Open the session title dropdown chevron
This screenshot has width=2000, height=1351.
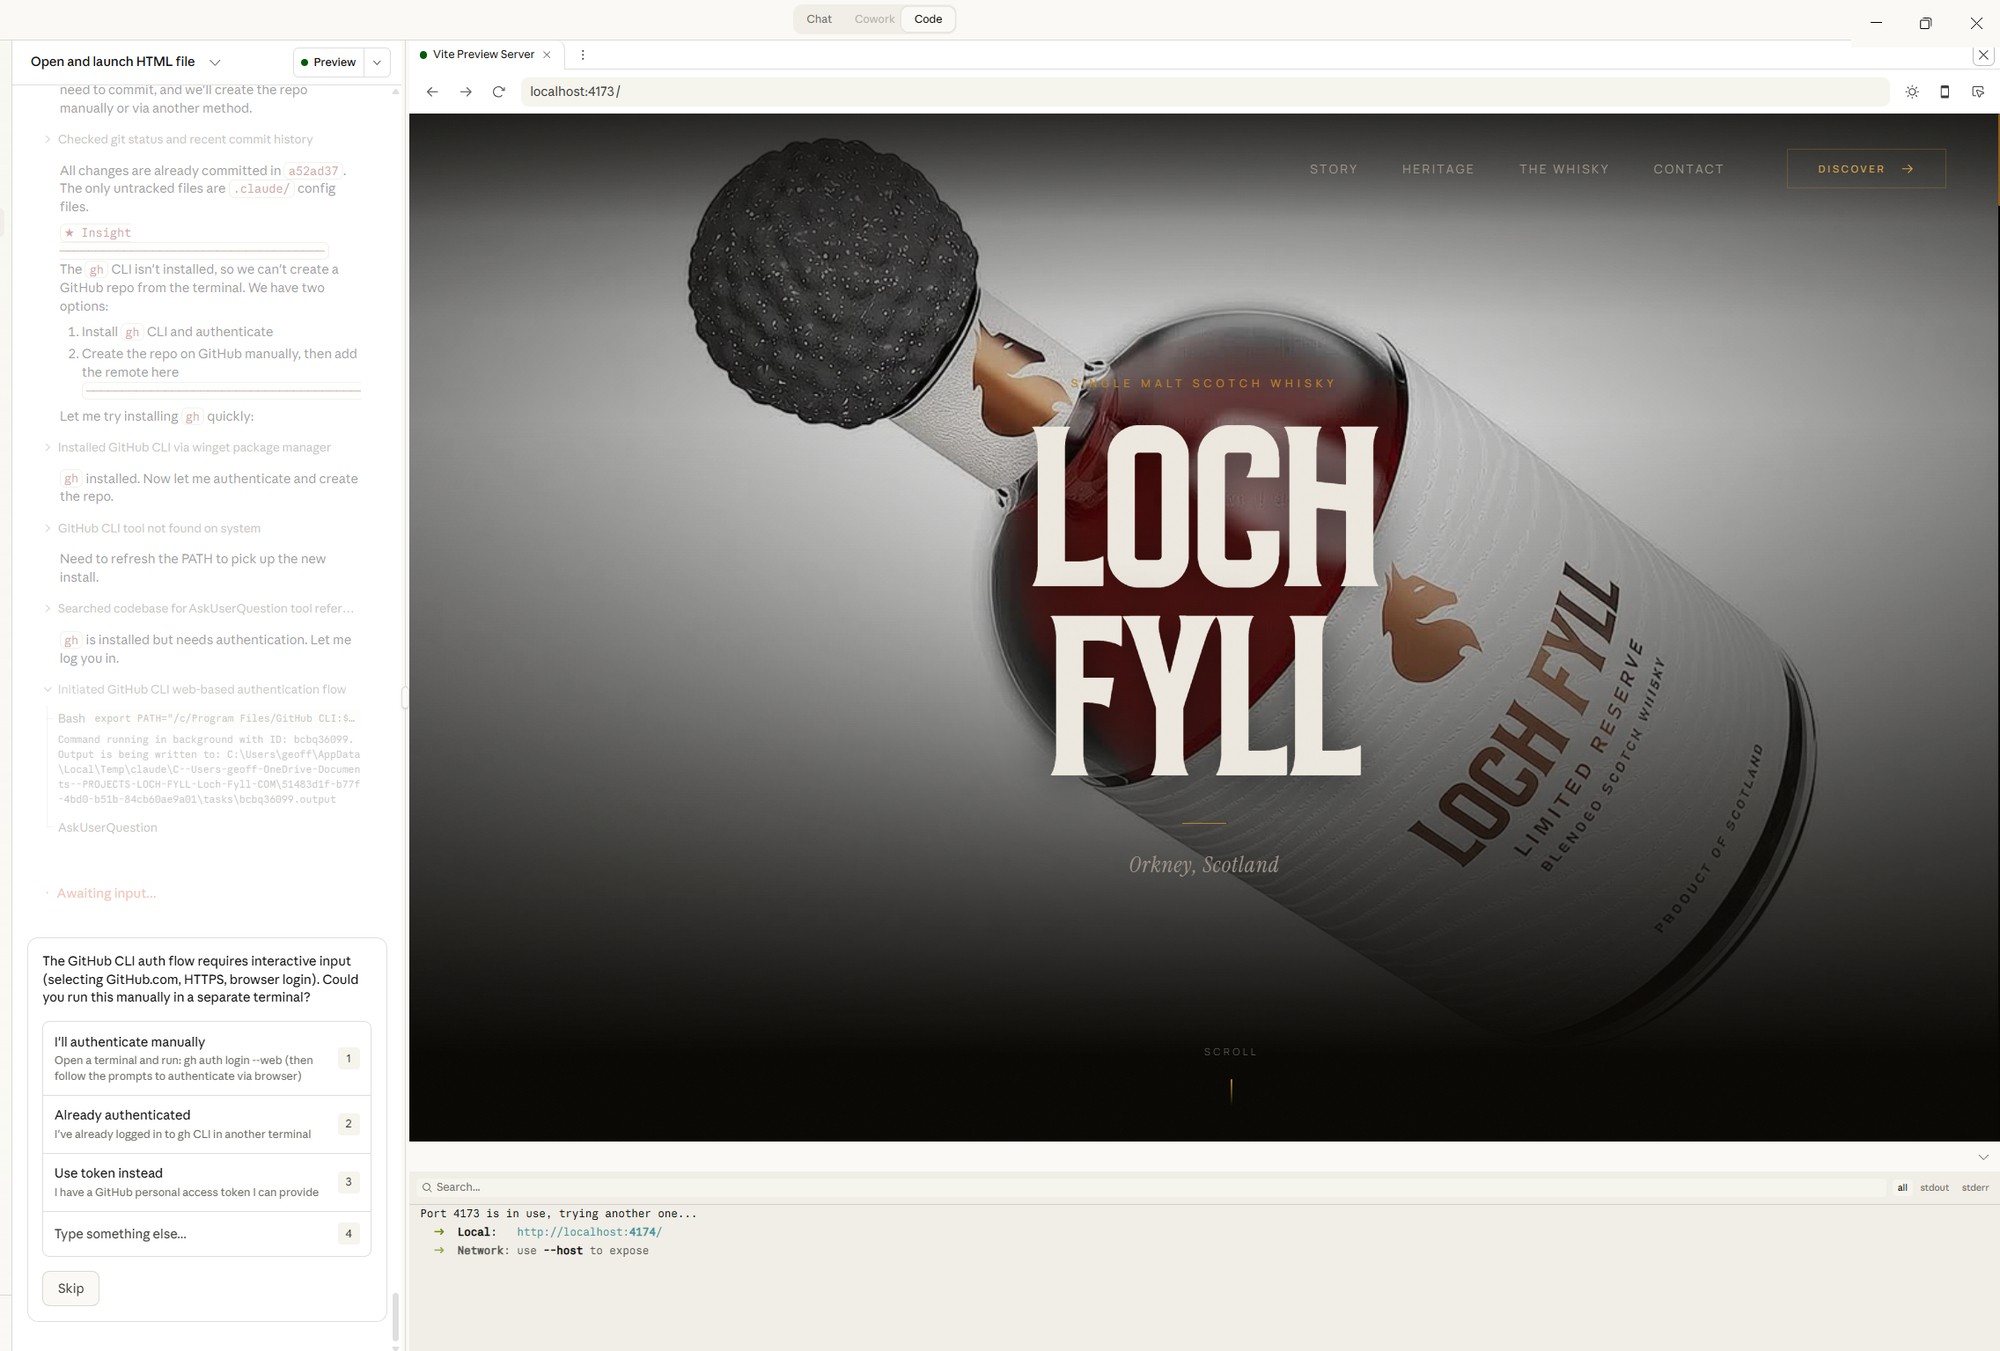[215, 62]
